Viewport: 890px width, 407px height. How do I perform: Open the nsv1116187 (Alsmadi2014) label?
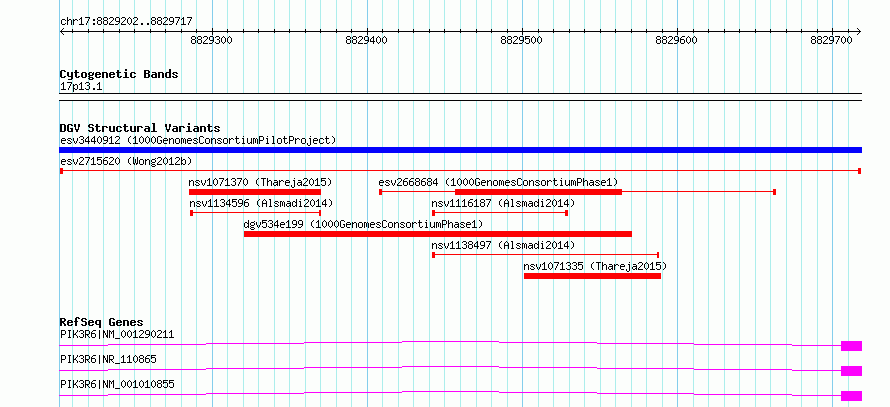click(503, 203)
